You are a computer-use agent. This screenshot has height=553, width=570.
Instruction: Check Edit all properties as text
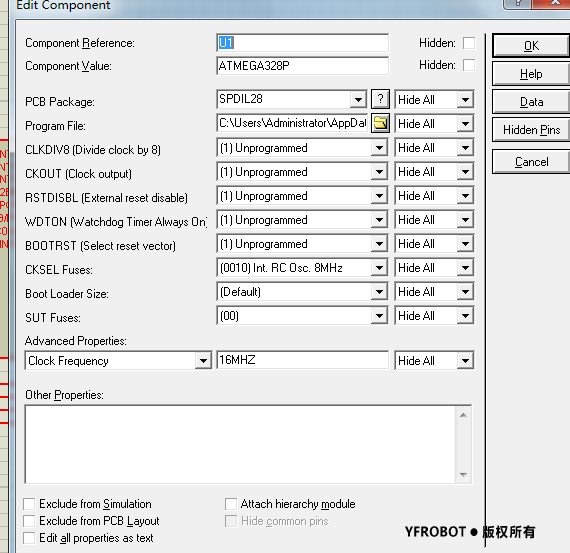tap(29, 538)
